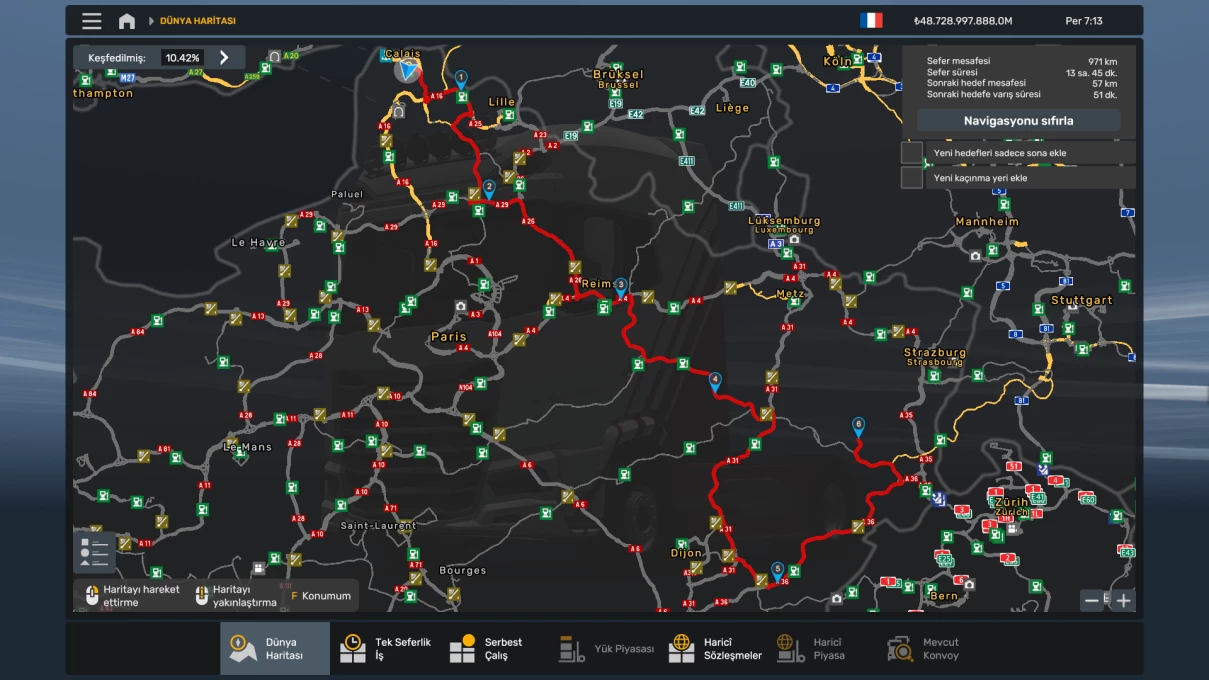This screenshot has height=680, width=1209.
Task: Select waypoint marker 6 on route
Action: 858,426
